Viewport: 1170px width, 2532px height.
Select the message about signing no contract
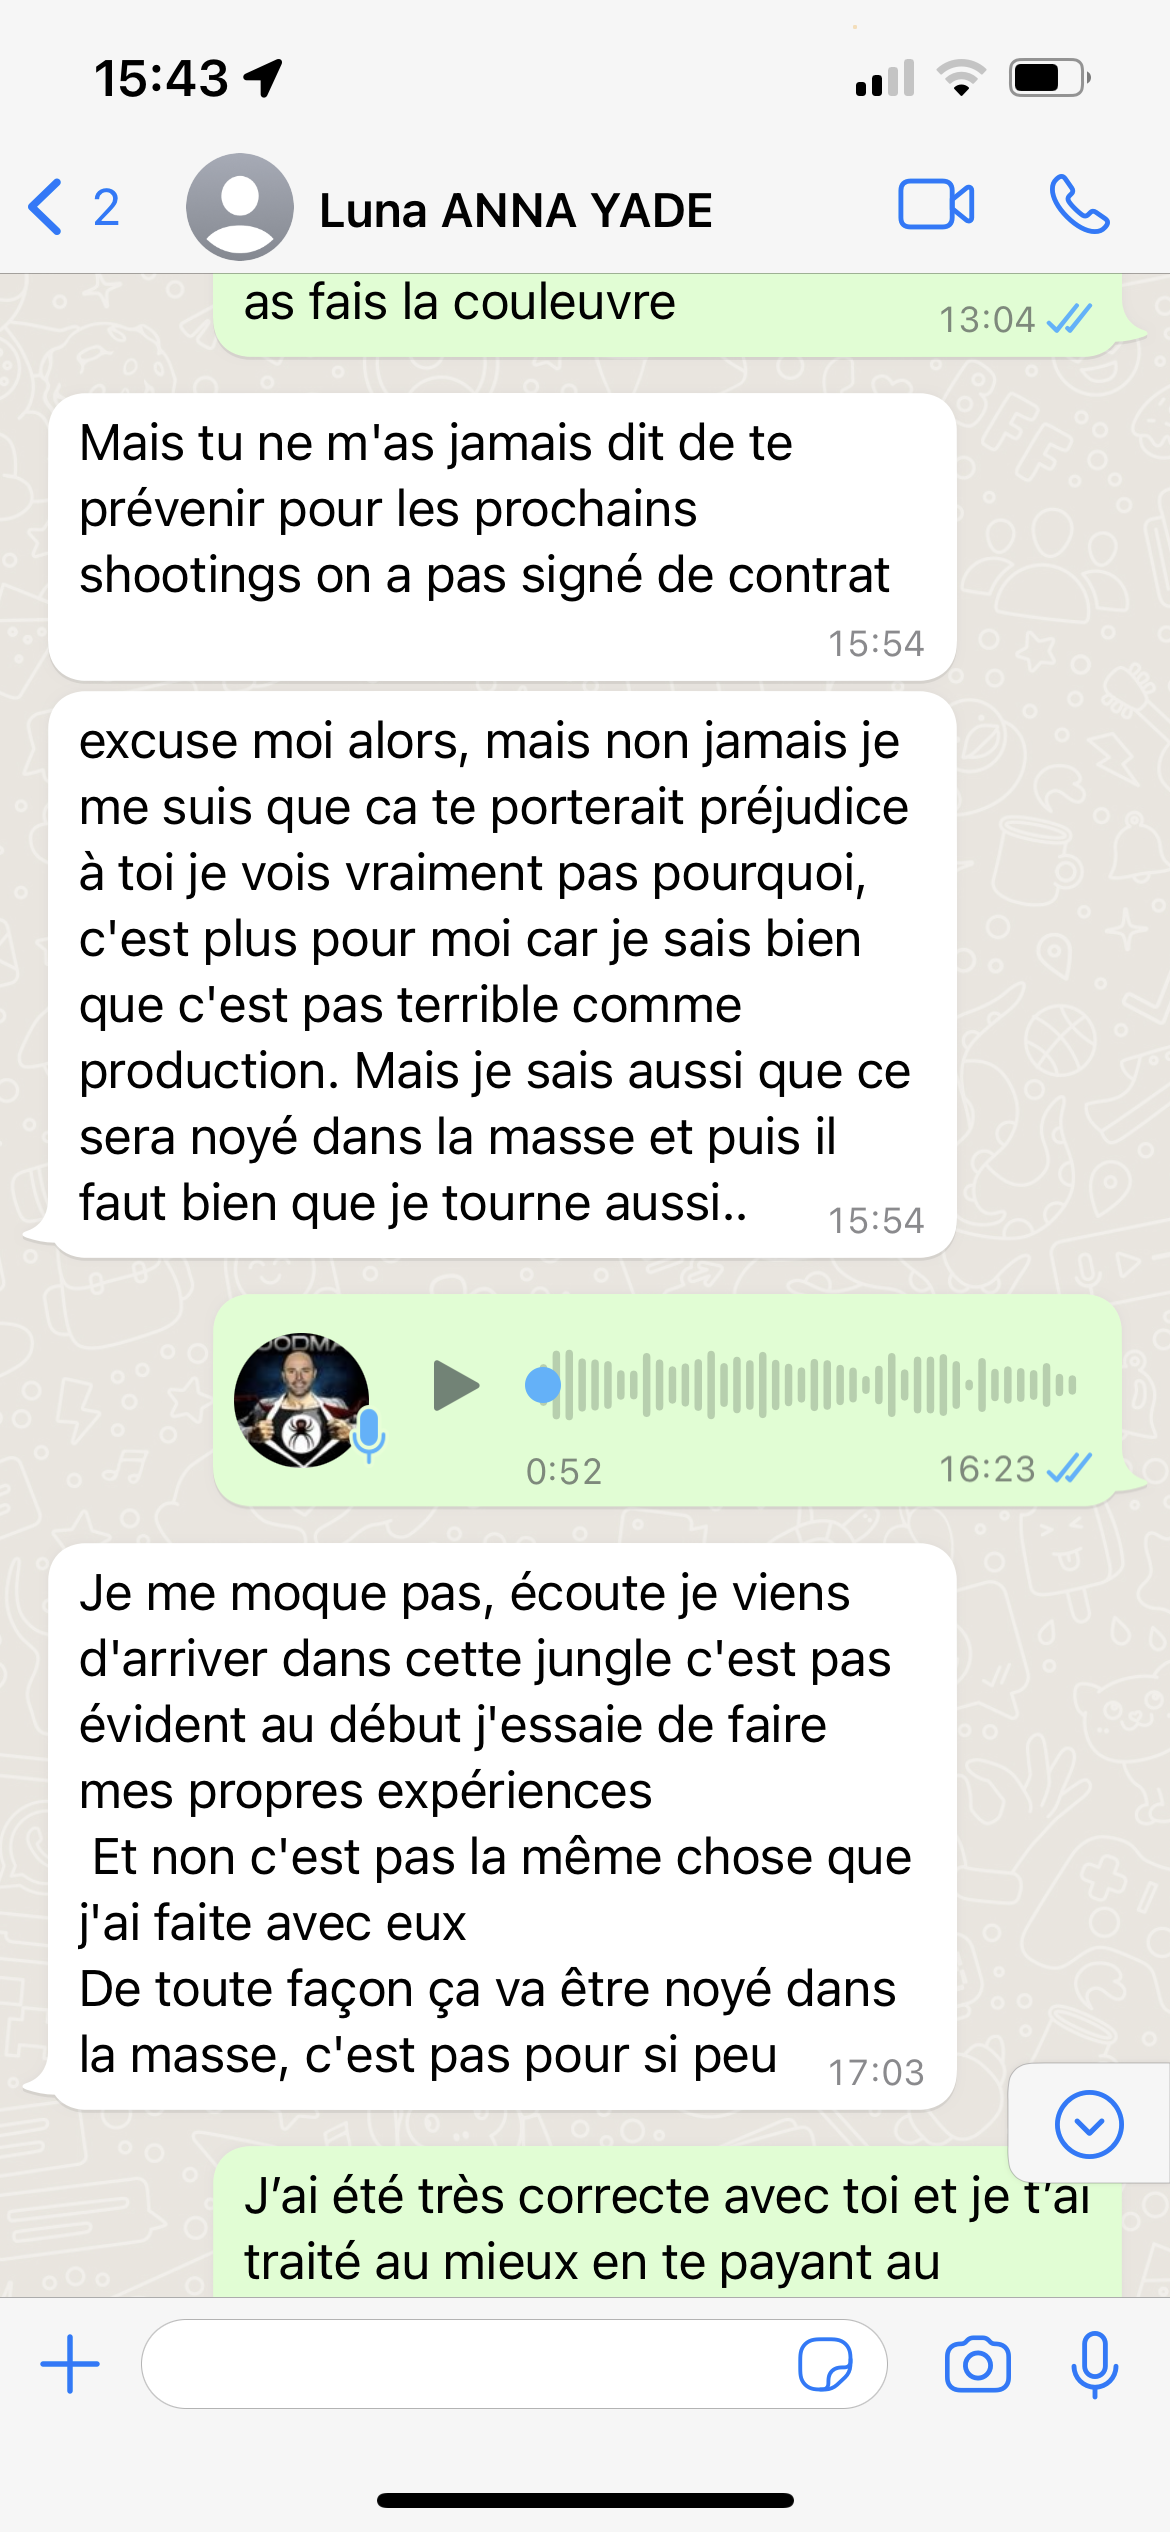pos(502,537)
